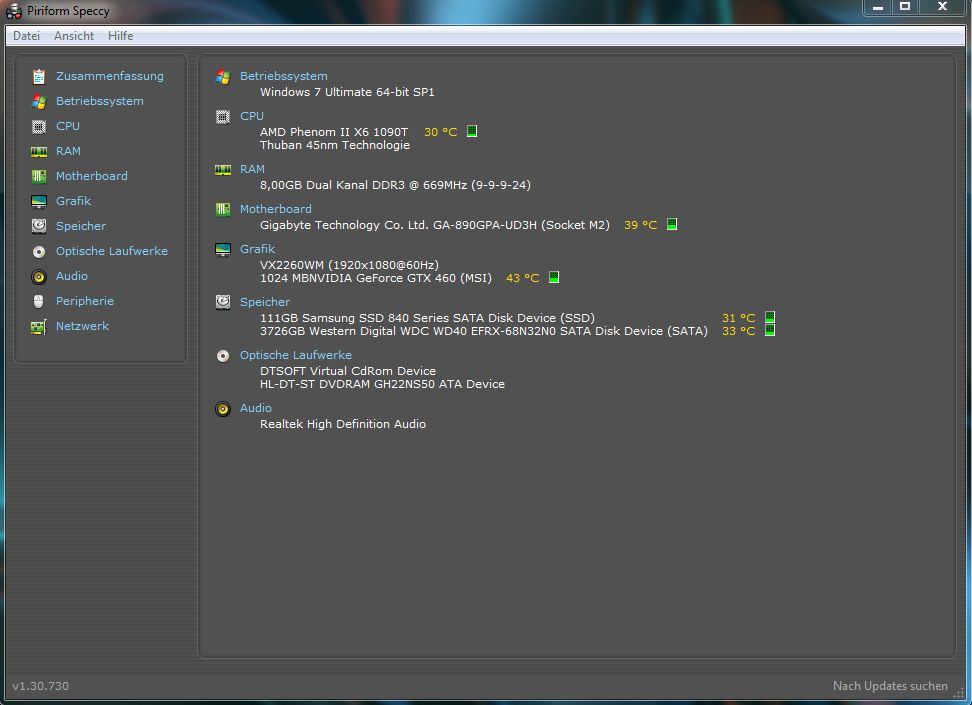Click the 111GB Samsung SSD 840 Series line
Screen dimensions: 972x705
427,318
